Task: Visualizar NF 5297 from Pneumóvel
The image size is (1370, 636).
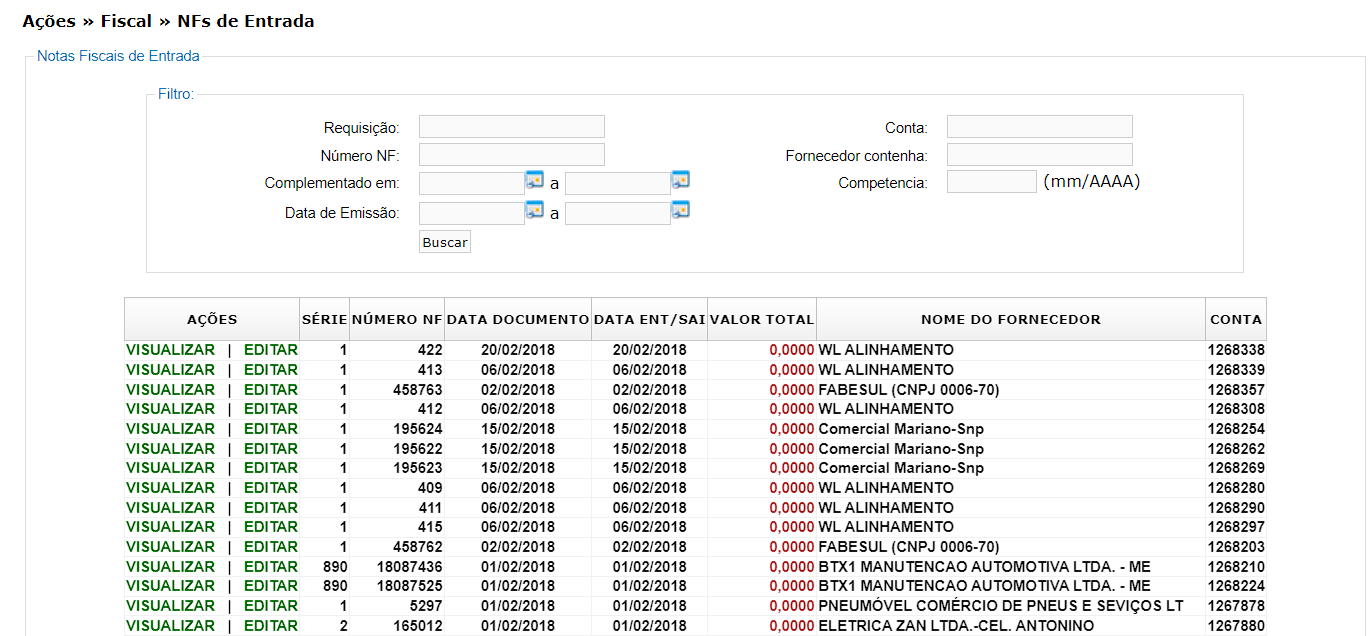Action: [170, 606]
